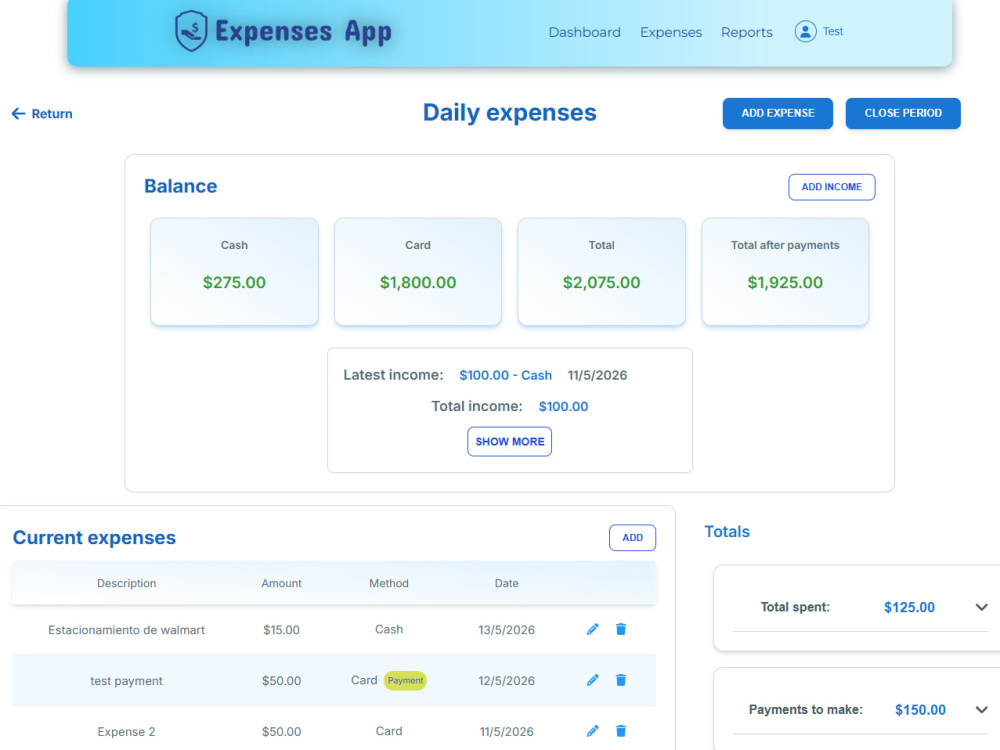Click the CLOSE PERIOD button
1000x750 pixels.
click(x=903, y=113)
